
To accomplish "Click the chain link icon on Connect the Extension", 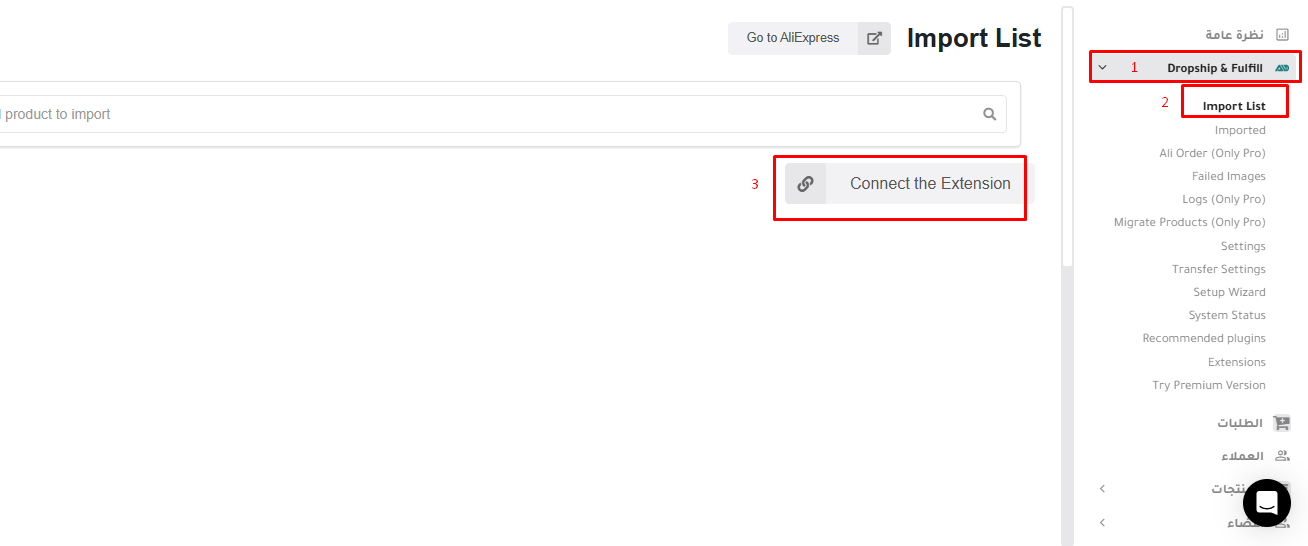I will [x=805, y=184].
